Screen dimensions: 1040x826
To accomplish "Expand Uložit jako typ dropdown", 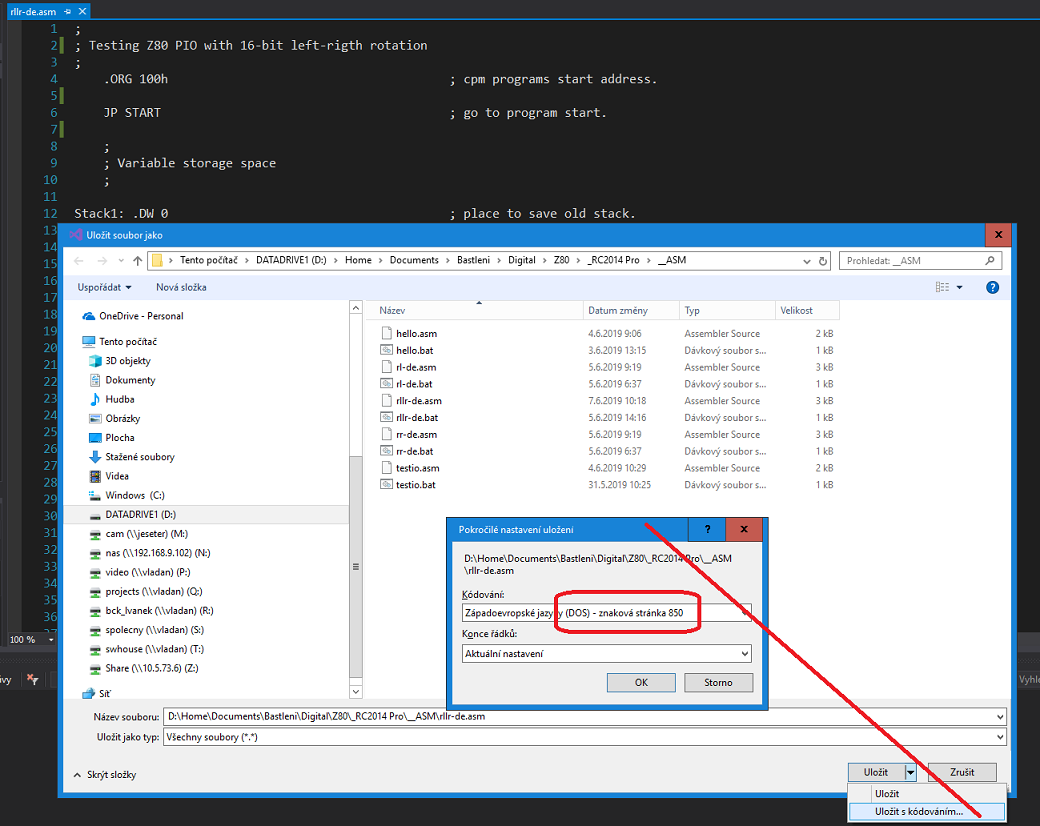I will 1000,737.
